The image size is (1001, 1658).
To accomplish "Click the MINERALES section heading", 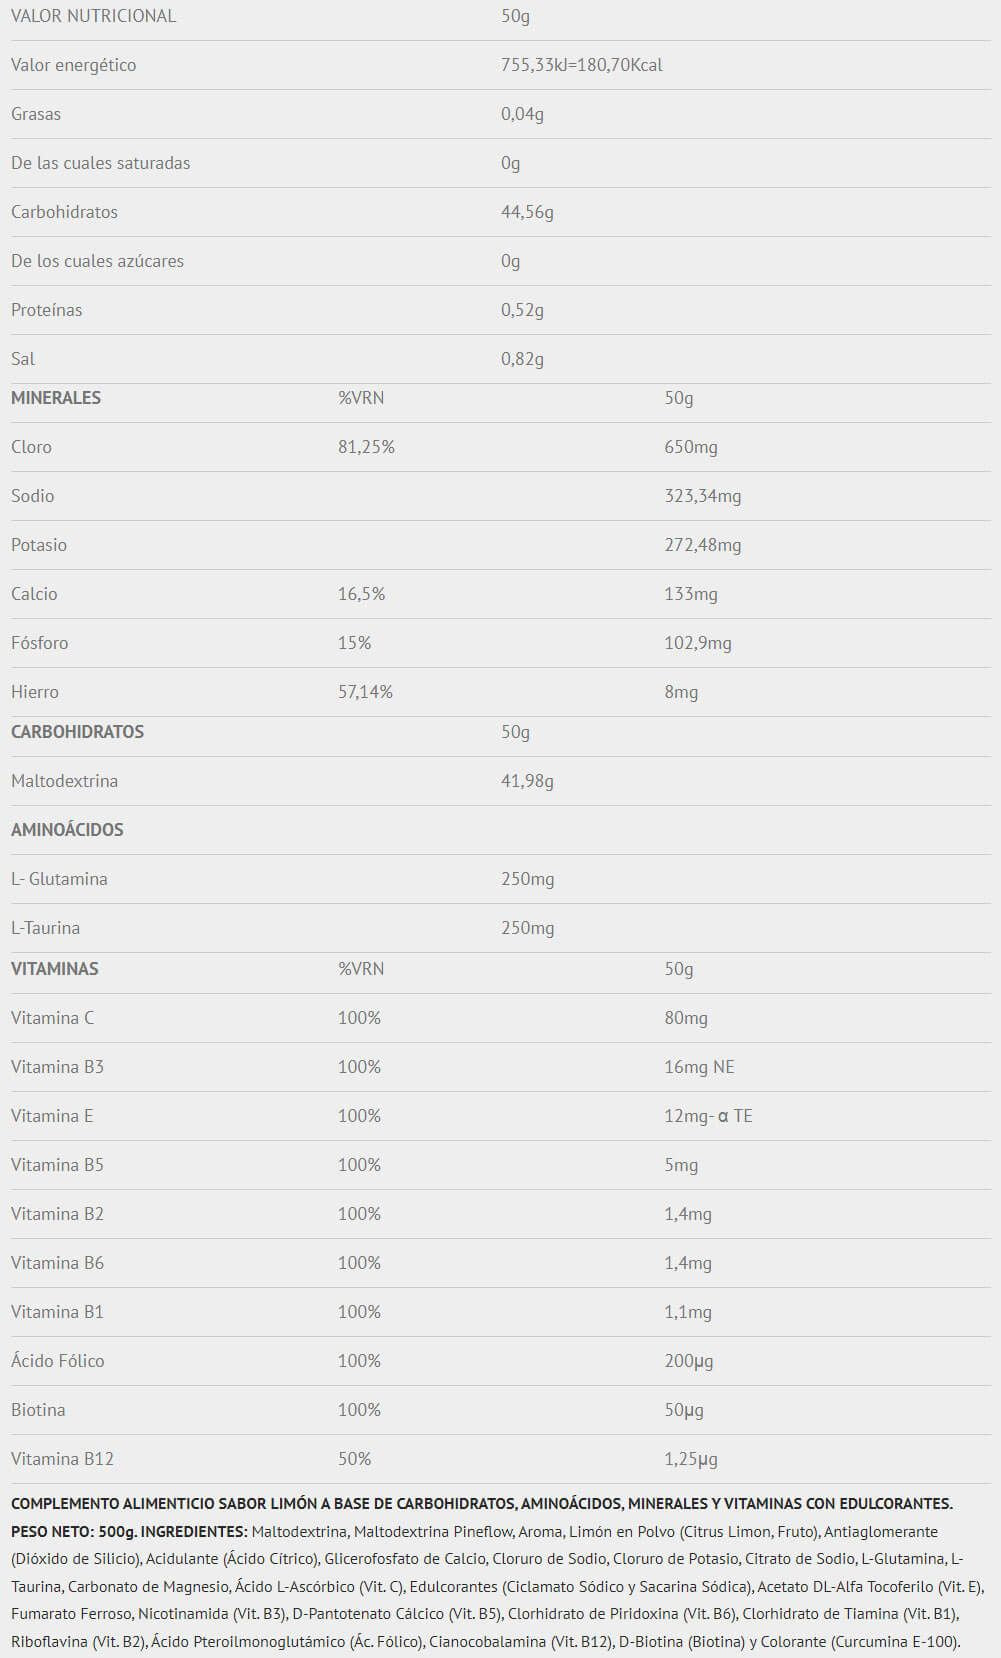I will [56, 398].
